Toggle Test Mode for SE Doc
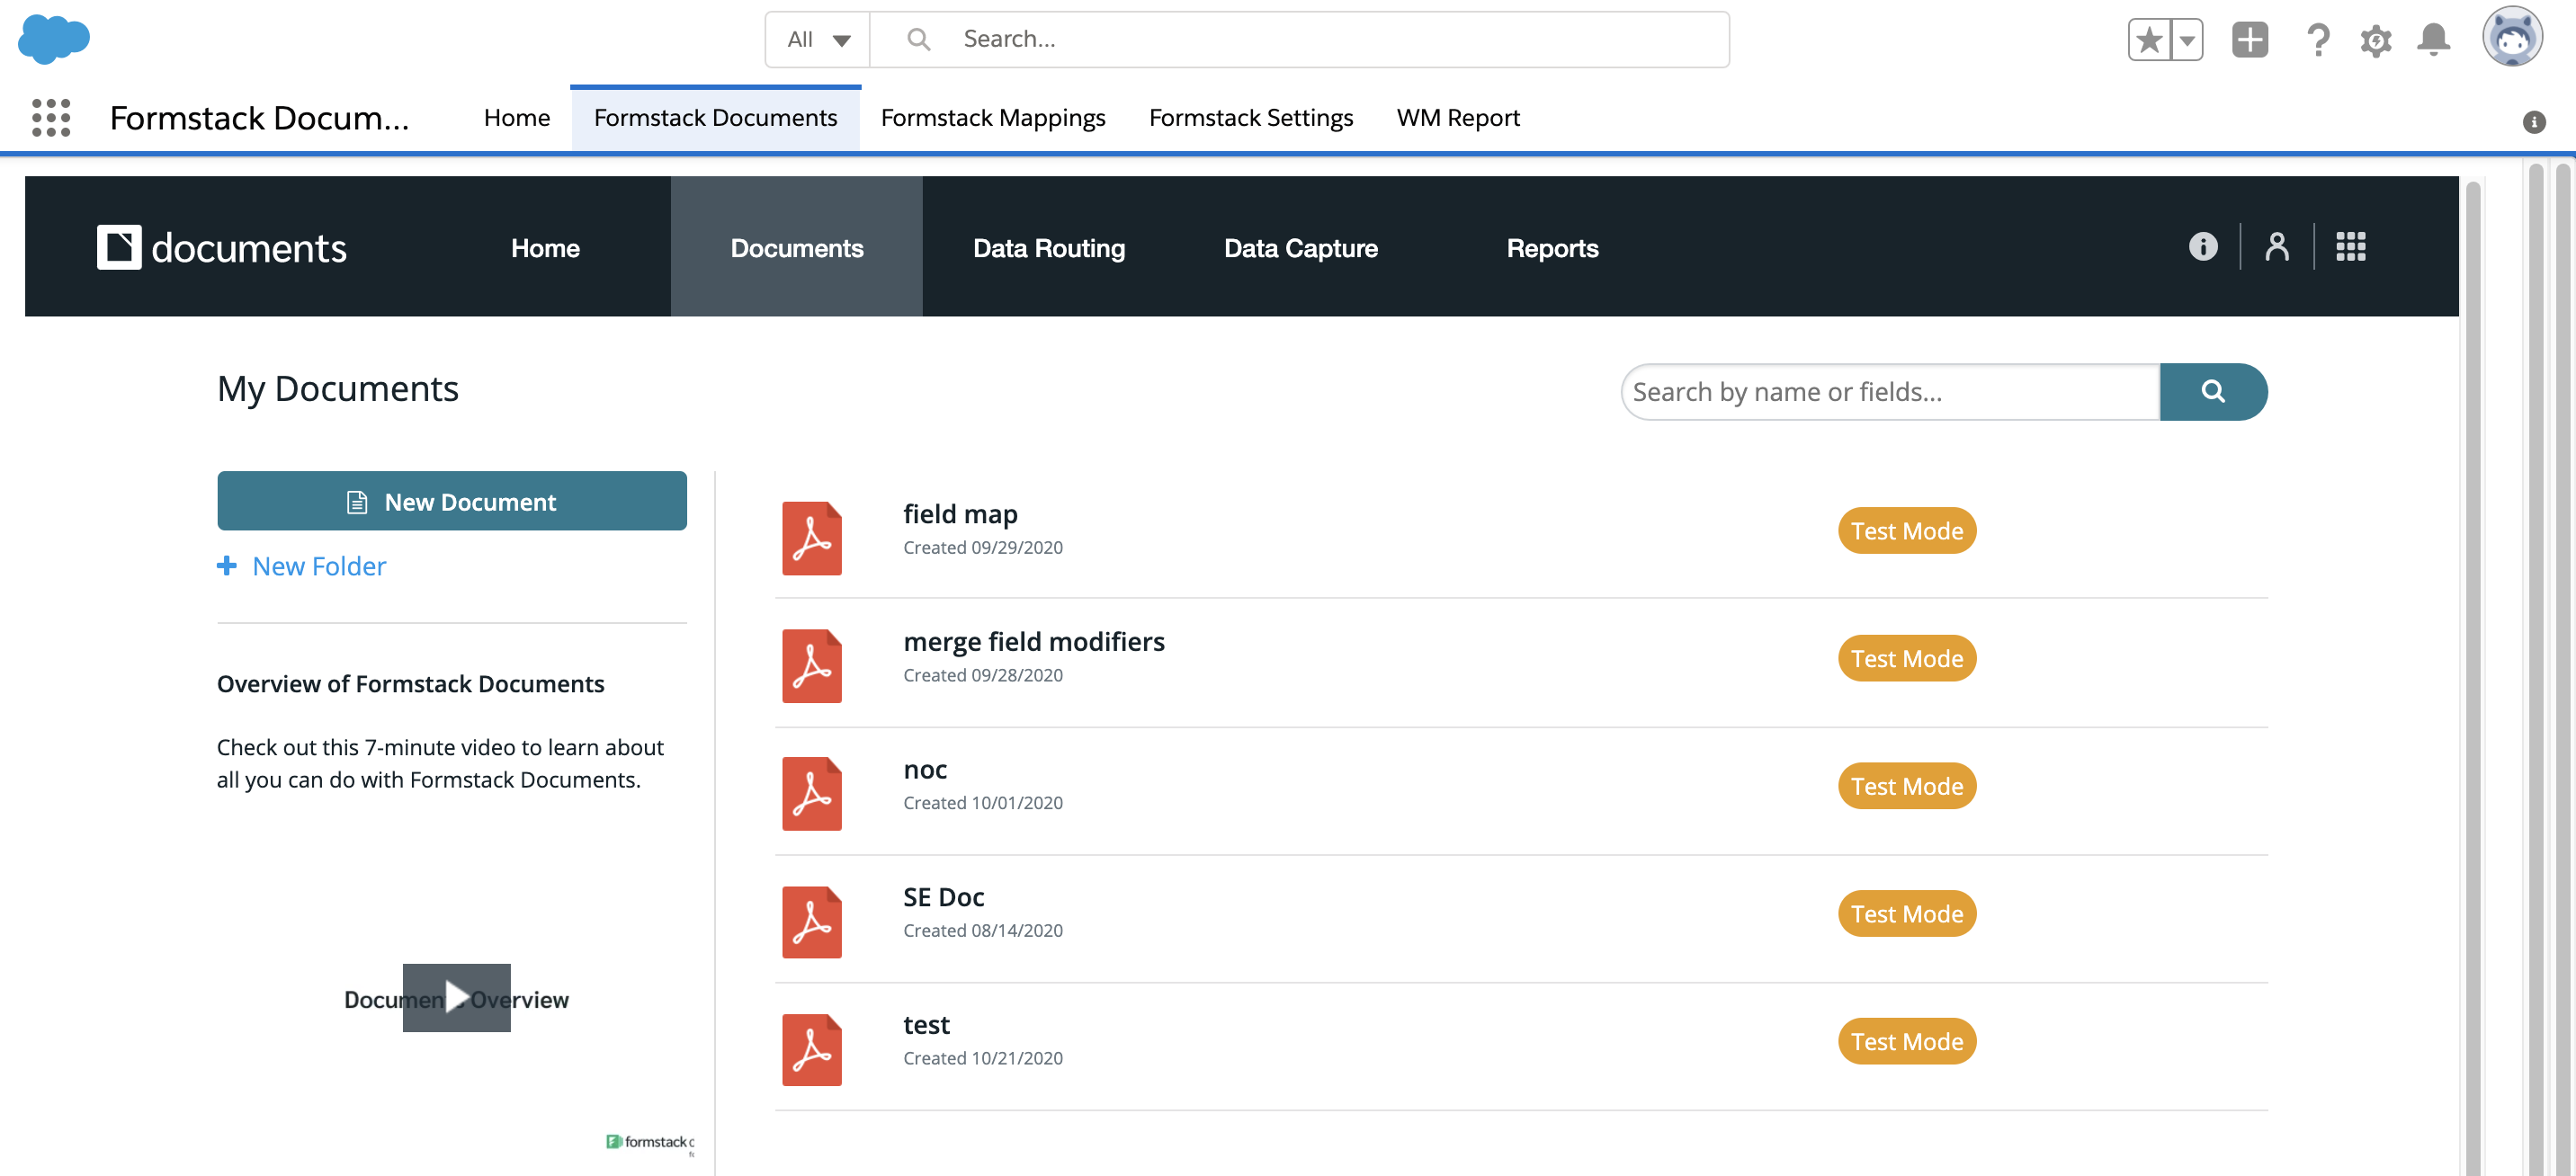The width and height of the screenshot is (2576, 1176). (1906, 914)
